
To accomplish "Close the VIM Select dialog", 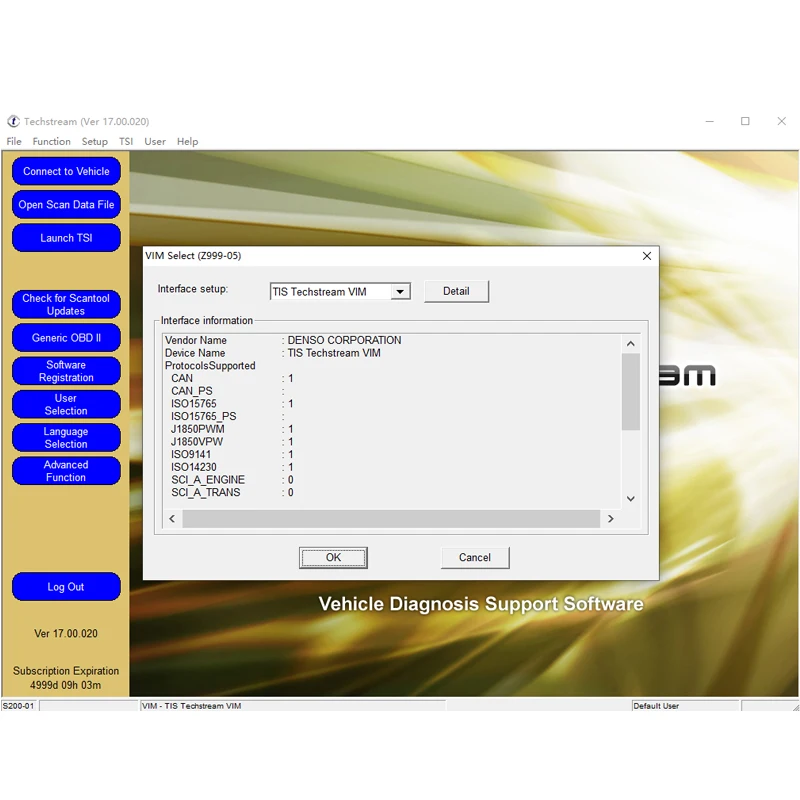I will click(646, 256).
